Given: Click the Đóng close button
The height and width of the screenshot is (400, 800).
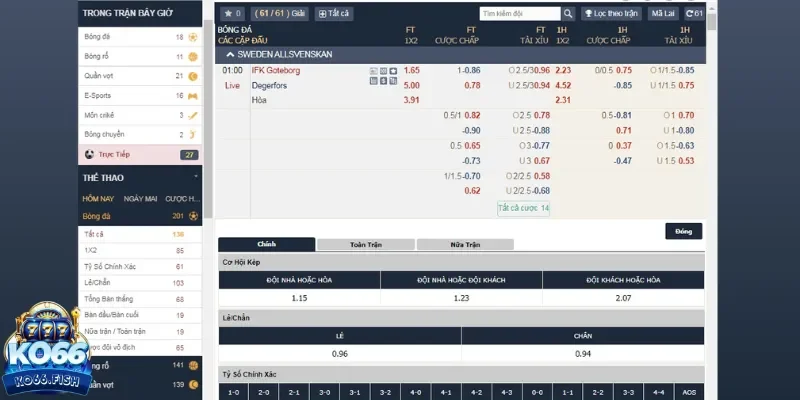Looking at the screenshot, I should click(683, 231).
